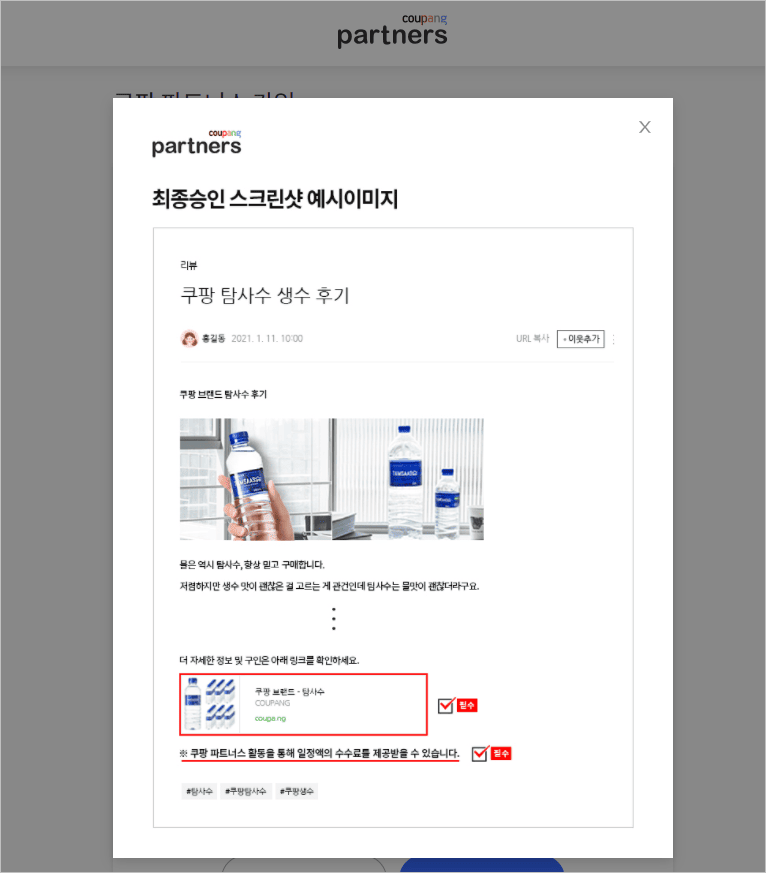This screenshot has width=766, height=873.
Task: Open the three-dot more menu beside 이웃추가
Action: click(x=613, y=339)
